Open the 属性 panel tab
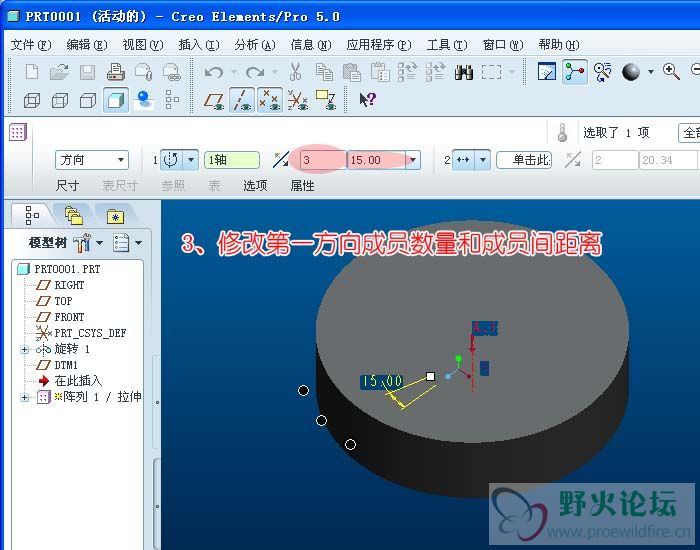 pyautogui.click(x=302, y=185)
